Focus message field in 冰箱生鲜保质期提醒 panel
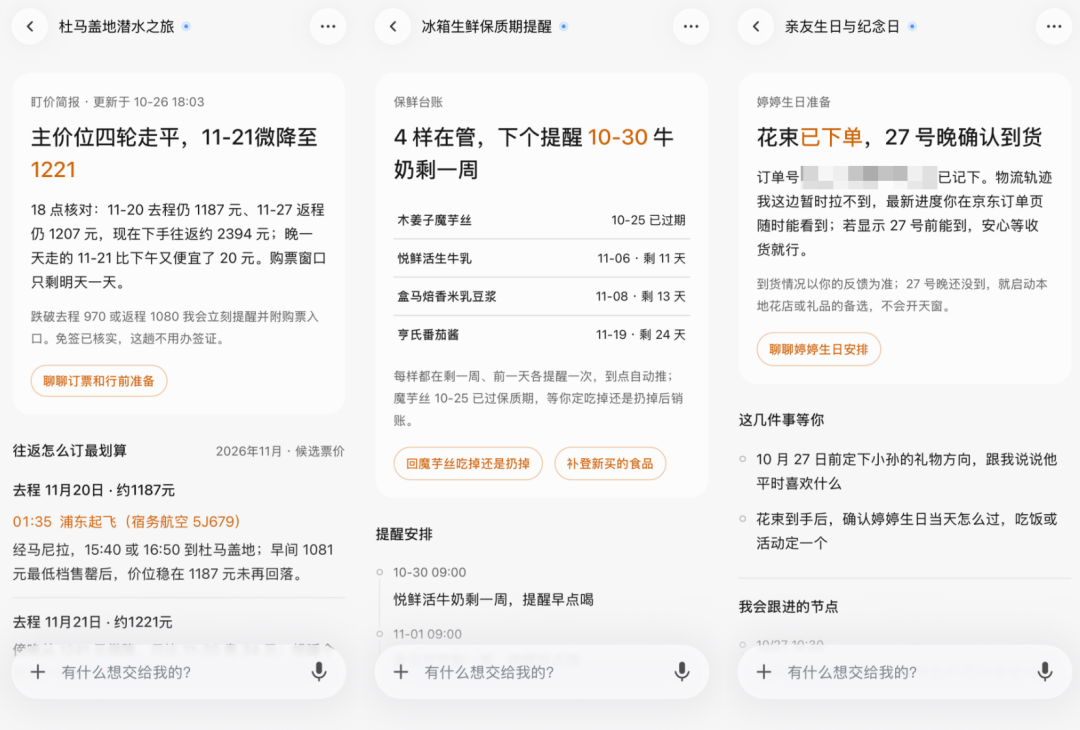 coord(541,672)
